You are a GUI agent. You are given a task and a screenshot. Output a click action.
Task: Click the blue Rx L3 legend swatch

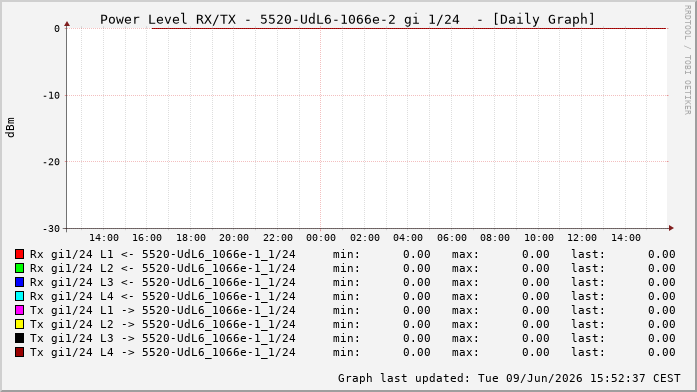click(19, 282)
